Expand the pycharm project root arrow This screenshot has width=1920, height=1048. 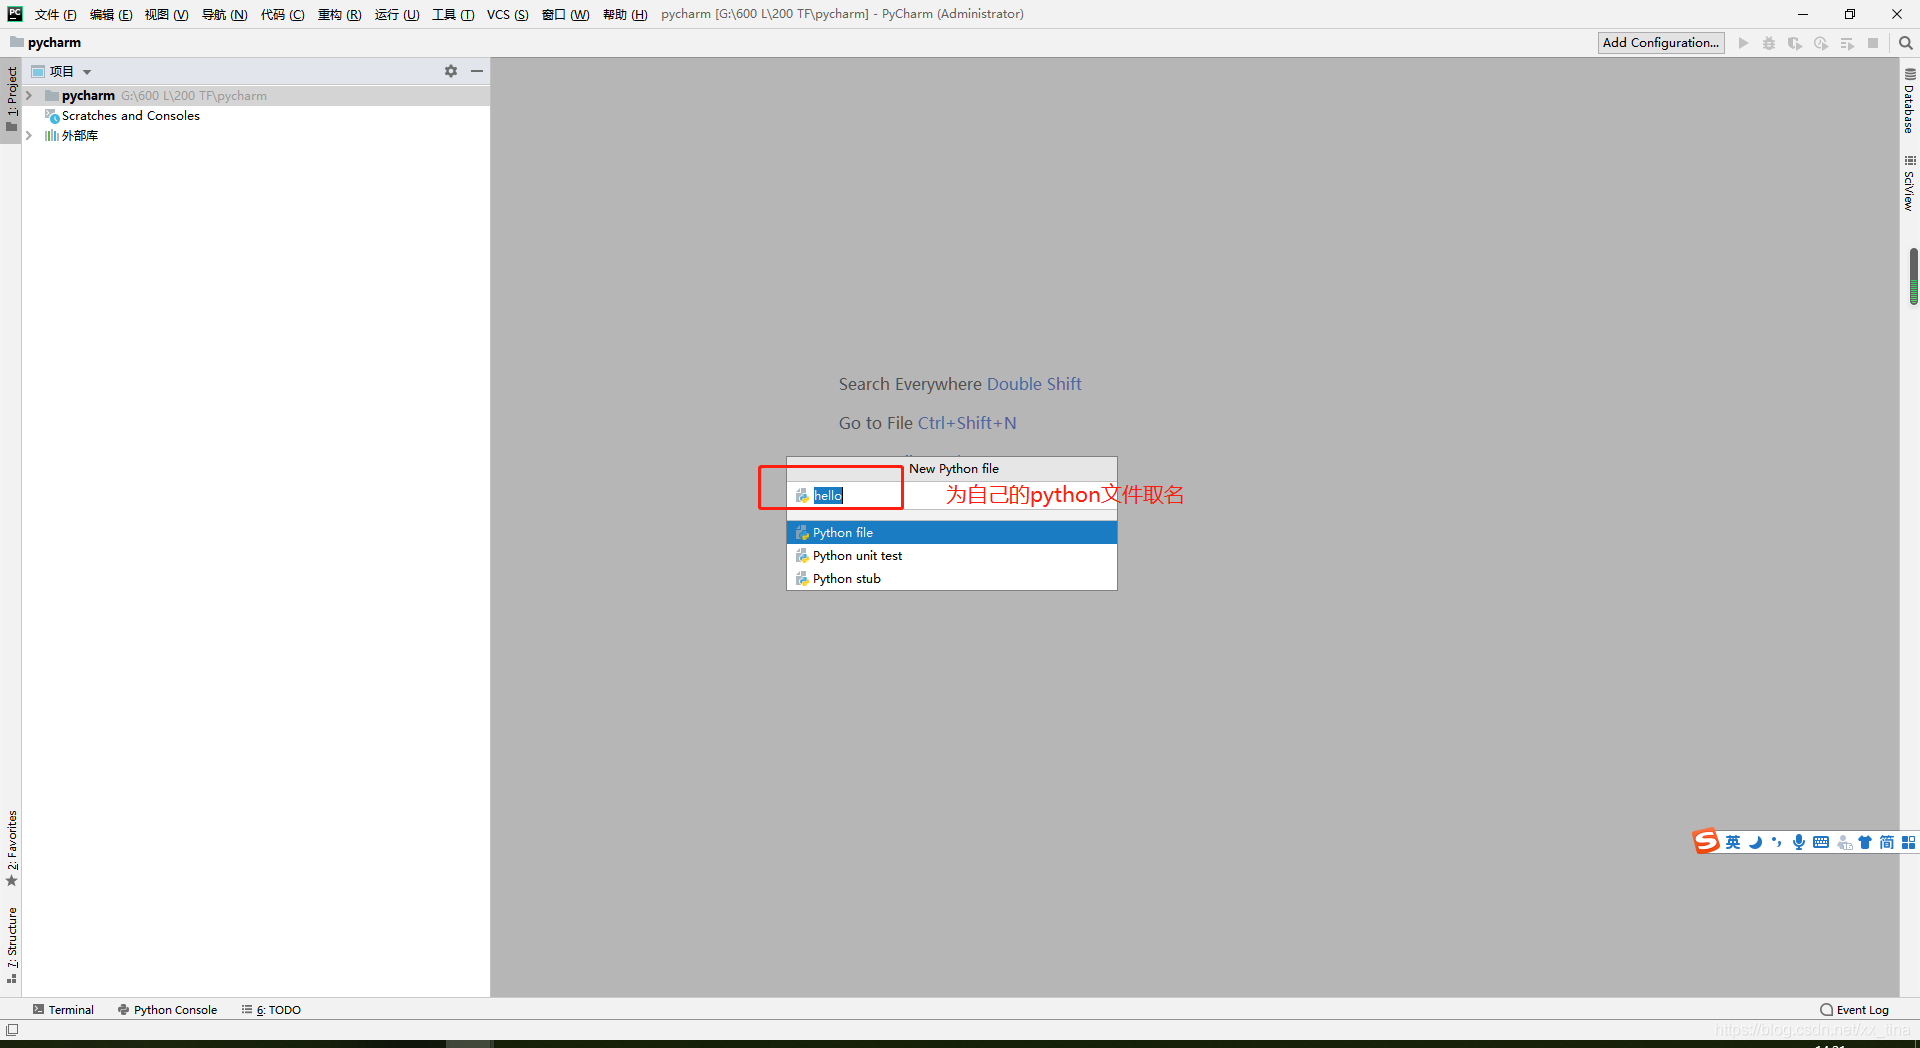point(29,96)
